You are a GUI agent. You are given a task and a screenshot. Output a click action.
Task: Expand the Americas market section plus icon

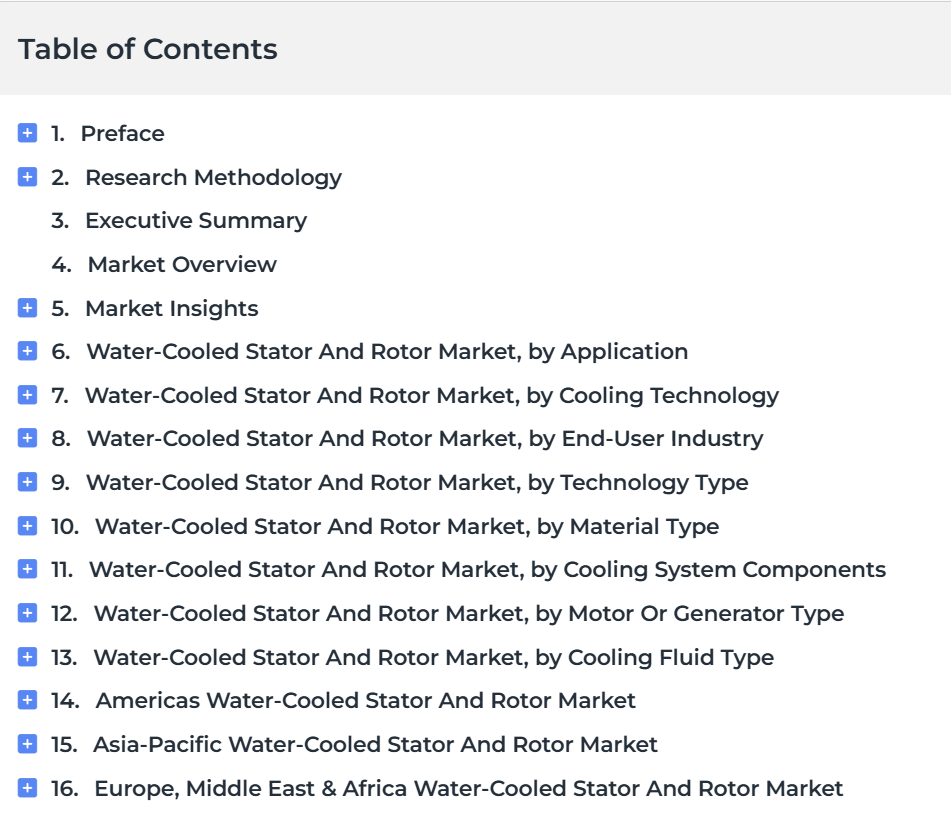click(27, 700)
